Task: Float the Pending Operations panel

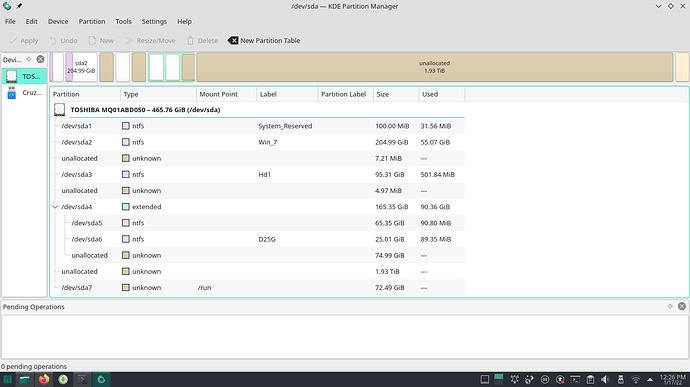Action: pyautogui.click(x=670, y=306)
